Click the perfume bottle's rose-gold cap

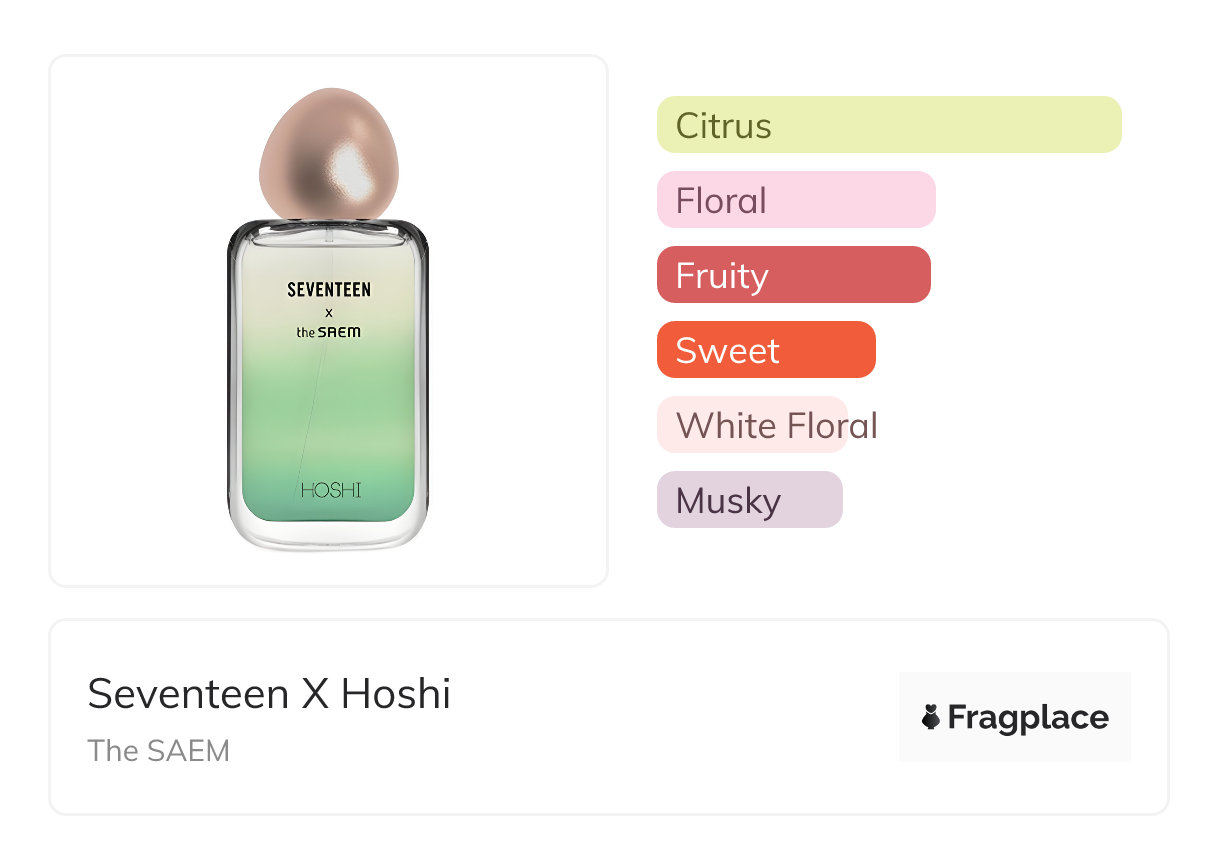[x=328, y=155]
